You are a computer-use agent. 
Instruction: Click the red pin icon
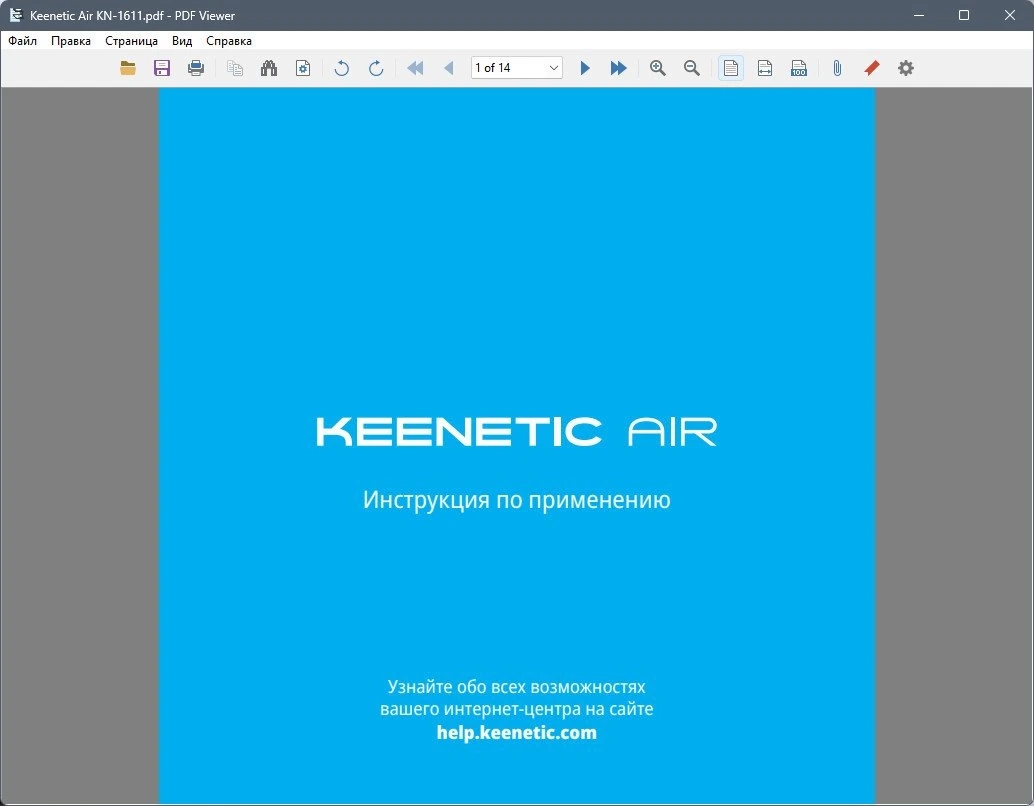click(x=872, y=68)
